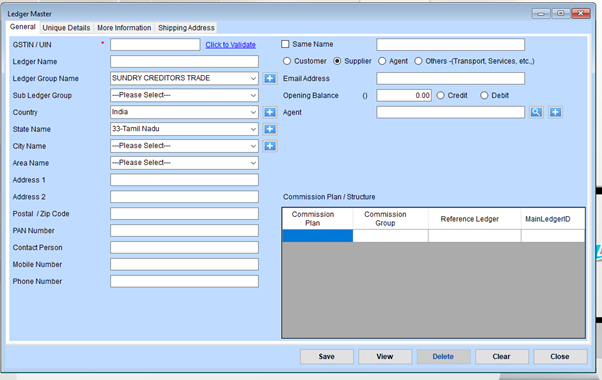Image resolution: width=602 pixels, height=380 pixels.
Task: Focus the Ledger Name input field
Action: pos(184,61)
